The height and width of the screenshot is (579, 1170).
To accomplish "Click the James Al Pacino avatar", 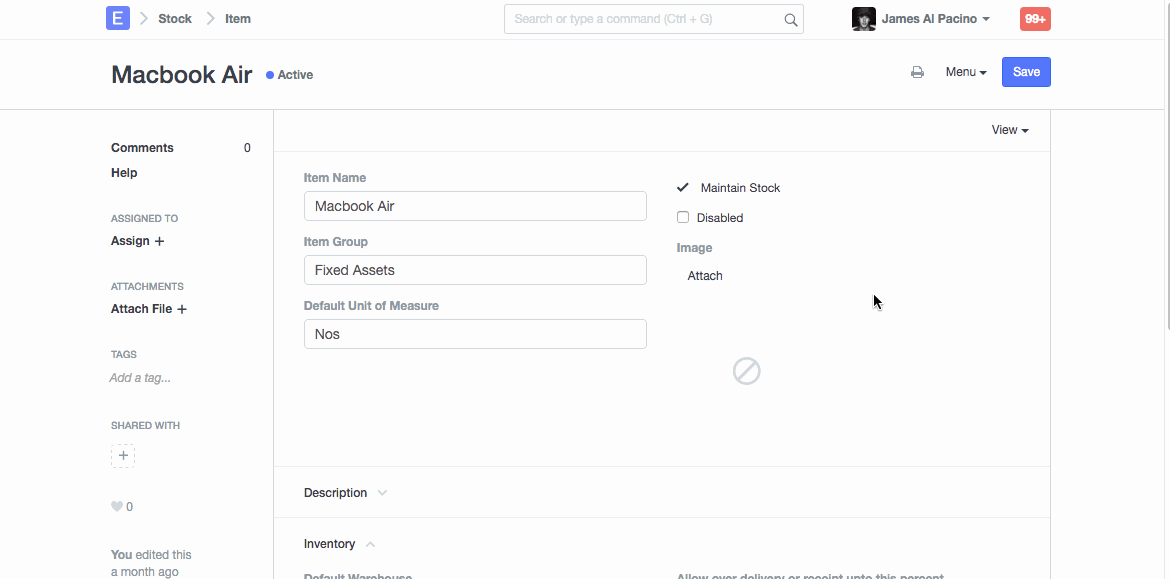I will pyautogui.click(x=864, y=19).
